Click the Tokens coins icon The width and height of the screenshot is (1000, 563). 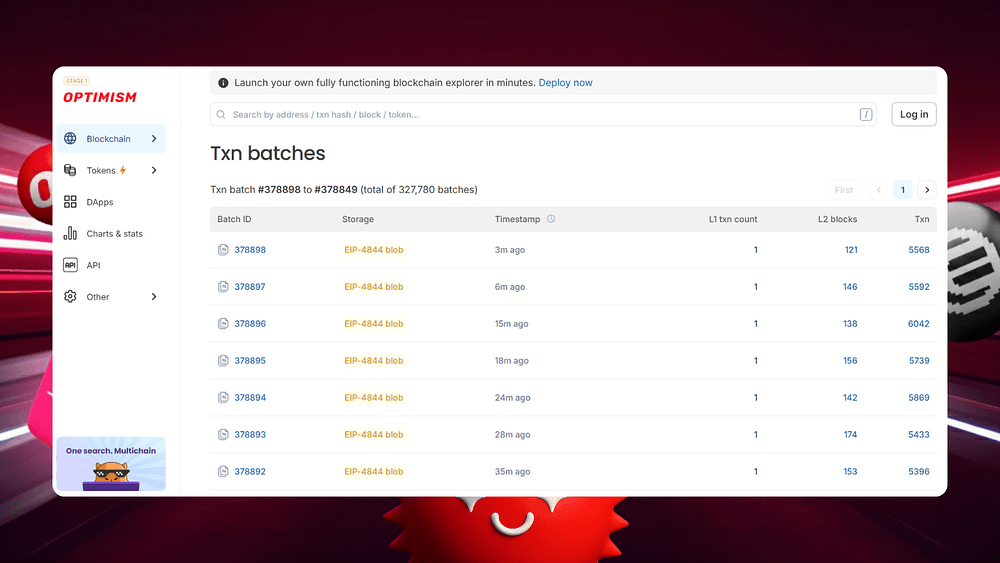70,170
